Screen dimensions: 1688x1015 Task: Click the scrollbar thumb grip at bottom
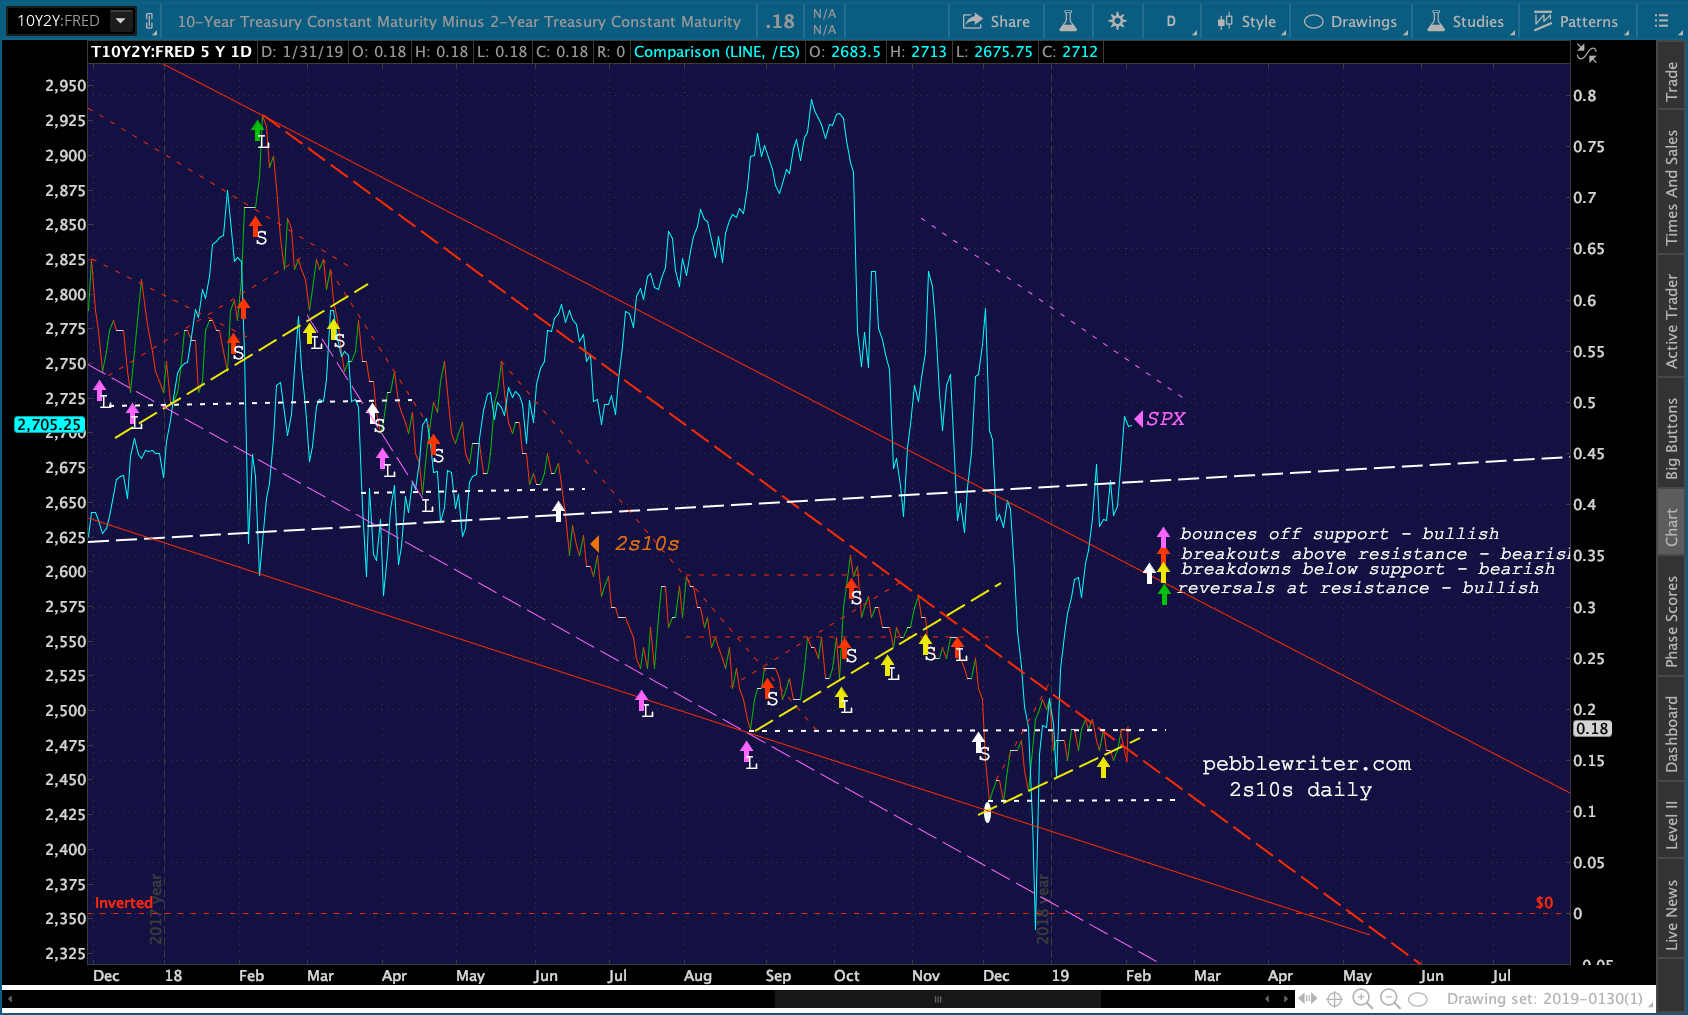pos(938,999)
